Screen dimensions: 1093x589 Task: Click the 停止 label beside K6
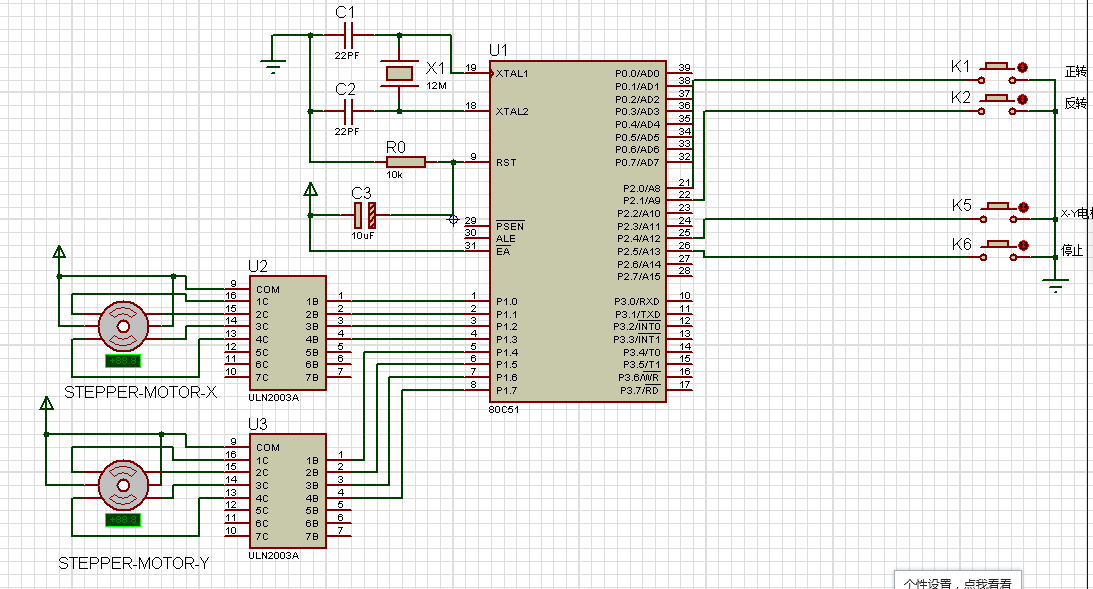point(1072,250)
